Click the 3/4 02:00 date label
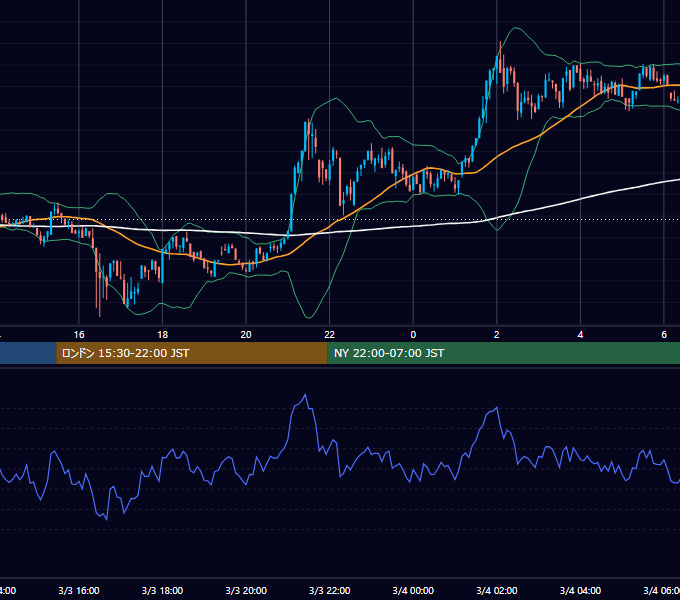Screen dimensions: 680x600 click(497, 590)
